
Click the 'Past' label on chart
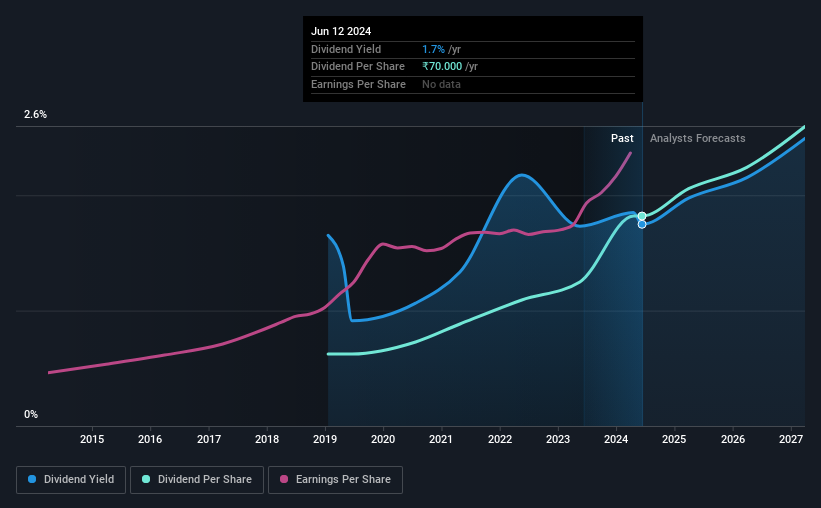coord(622,138)
